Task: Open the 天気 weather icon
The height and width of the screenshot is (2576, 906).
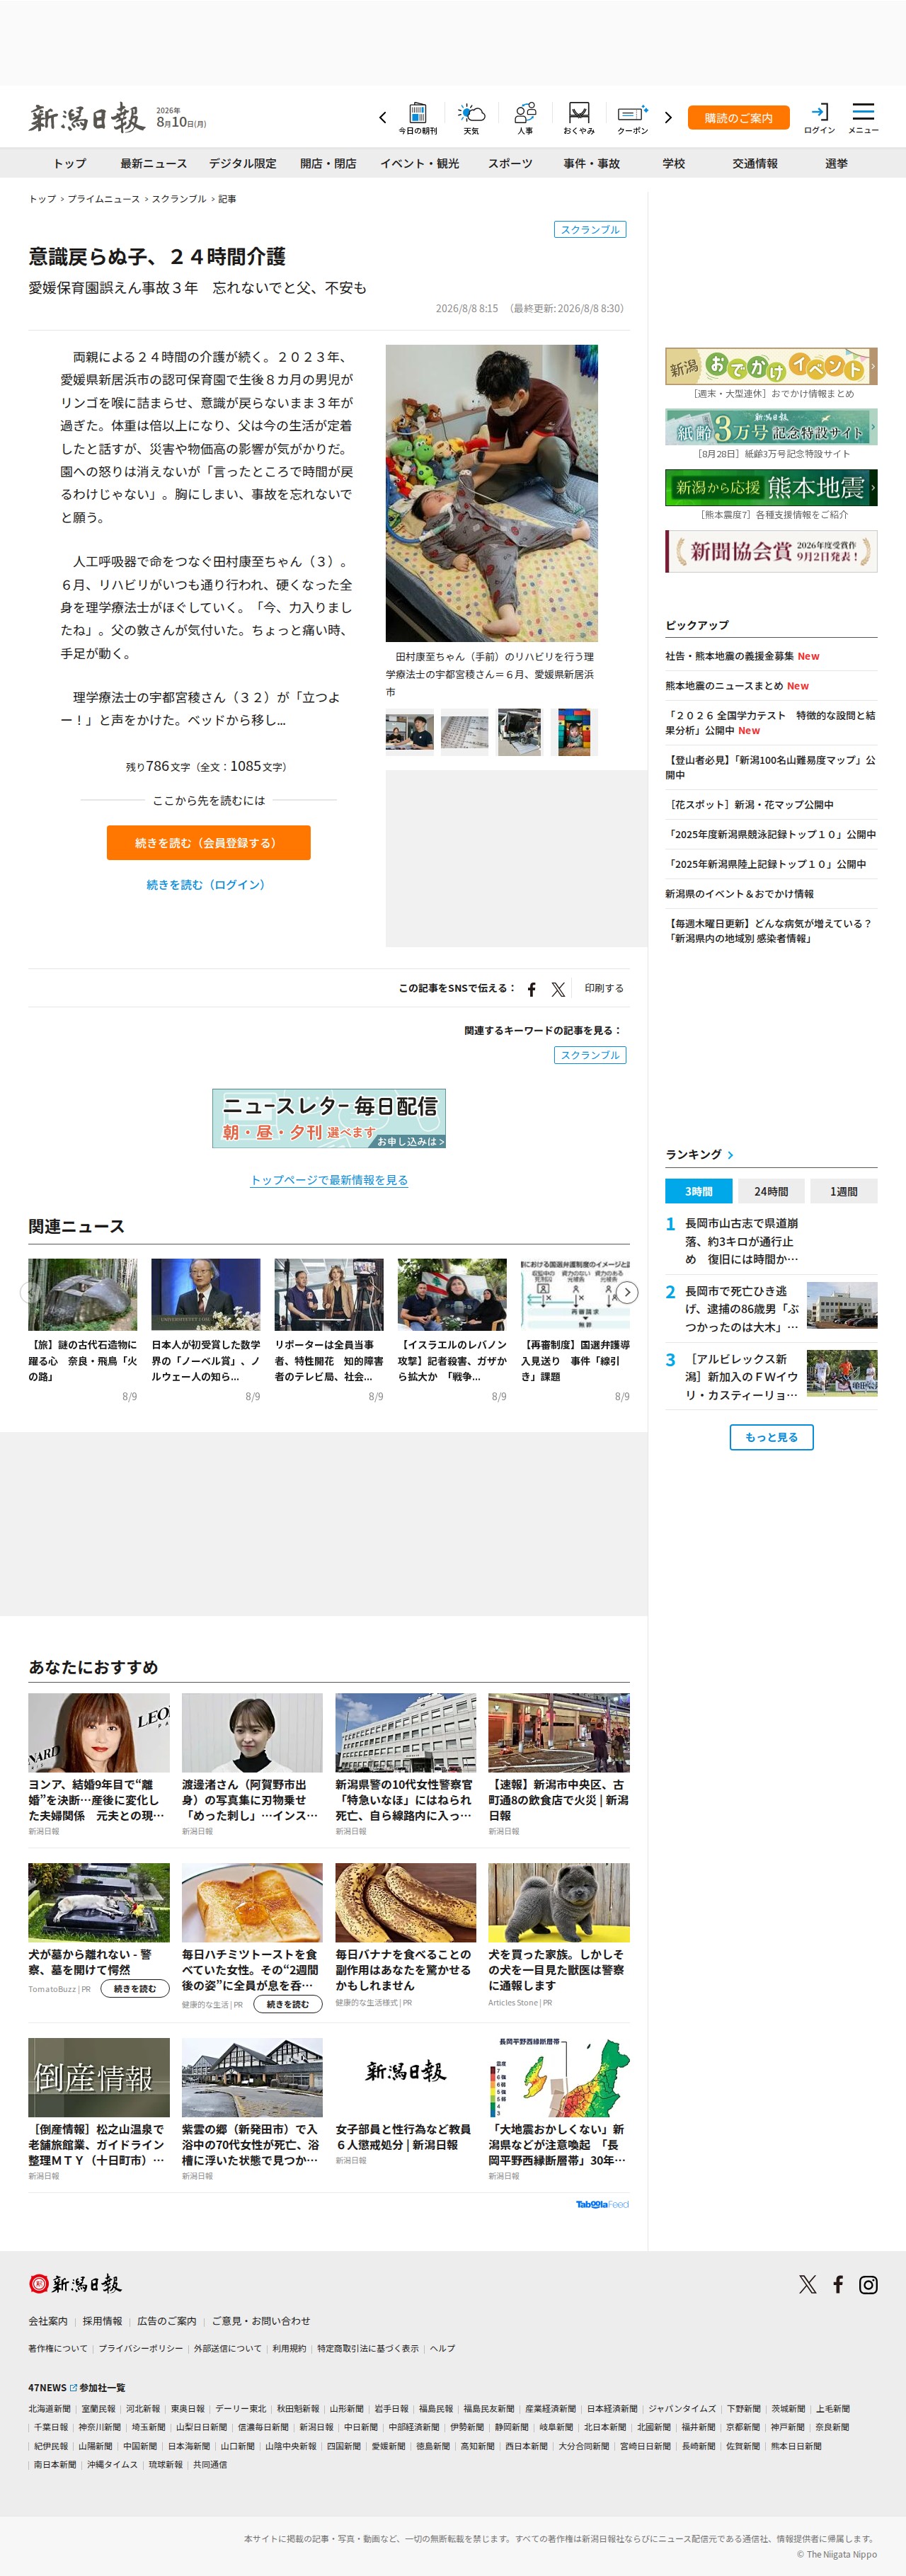Action: (x=471, y=117)
